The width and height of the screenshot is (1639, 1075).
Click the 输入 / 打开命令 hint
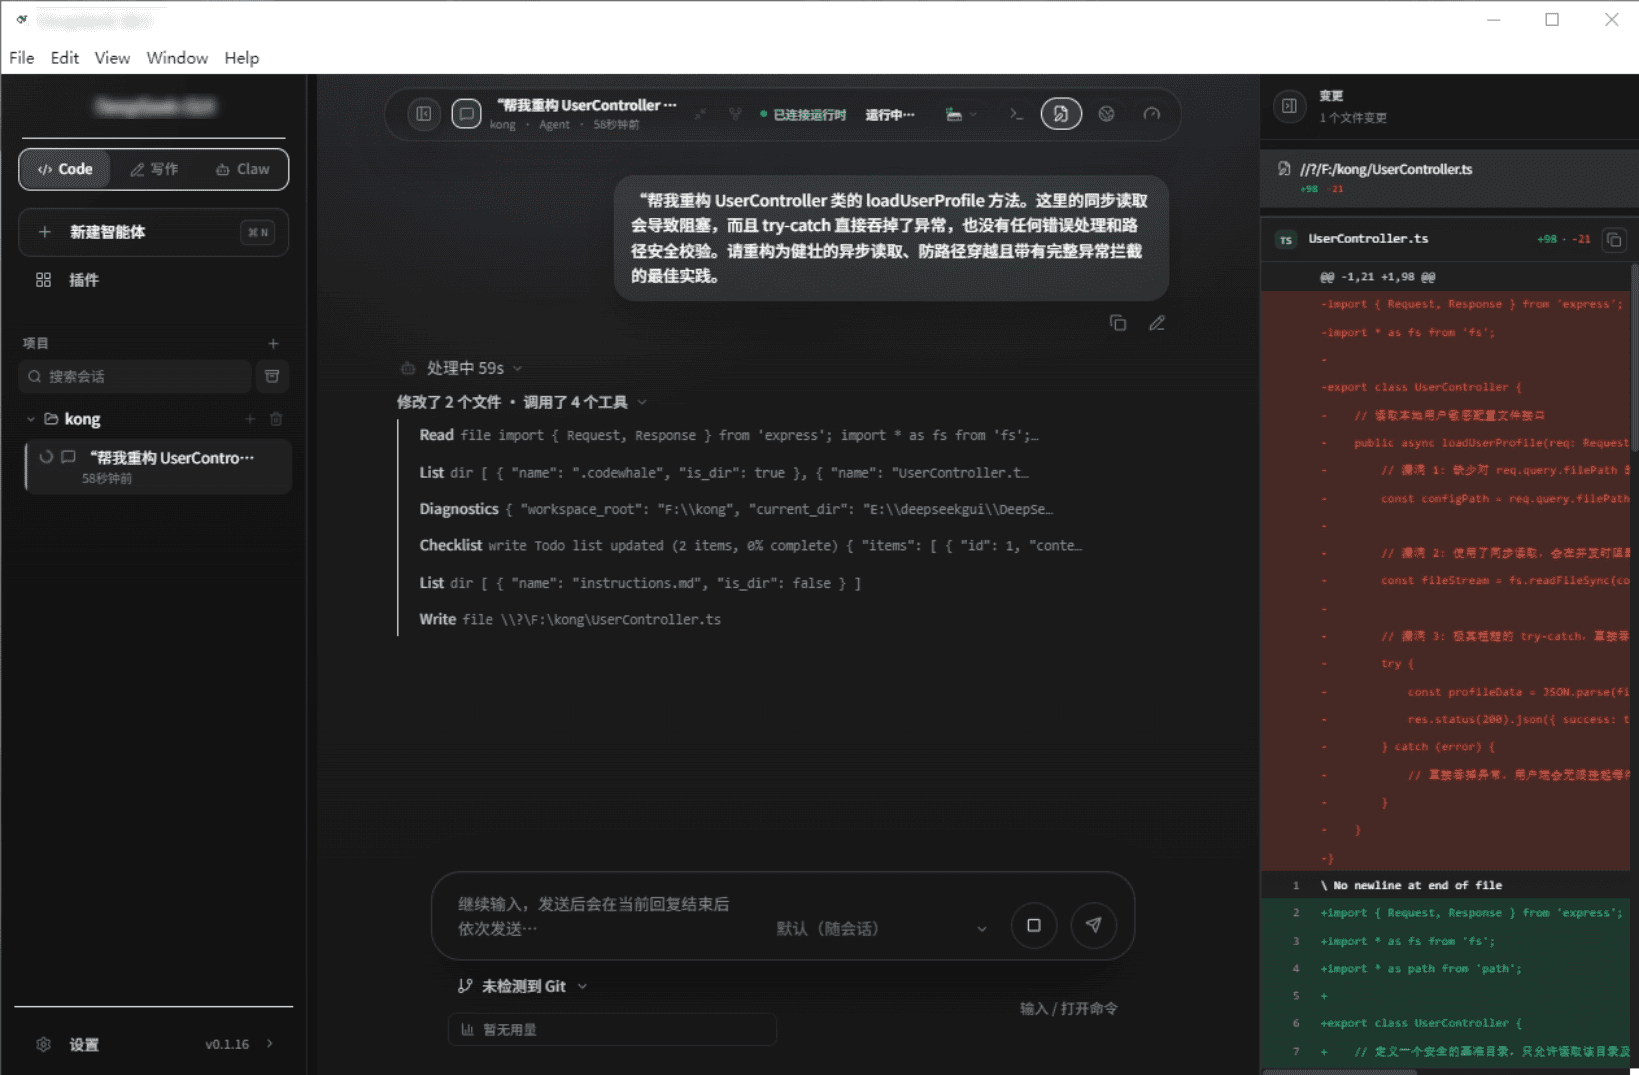(x=1069, y=1008)
